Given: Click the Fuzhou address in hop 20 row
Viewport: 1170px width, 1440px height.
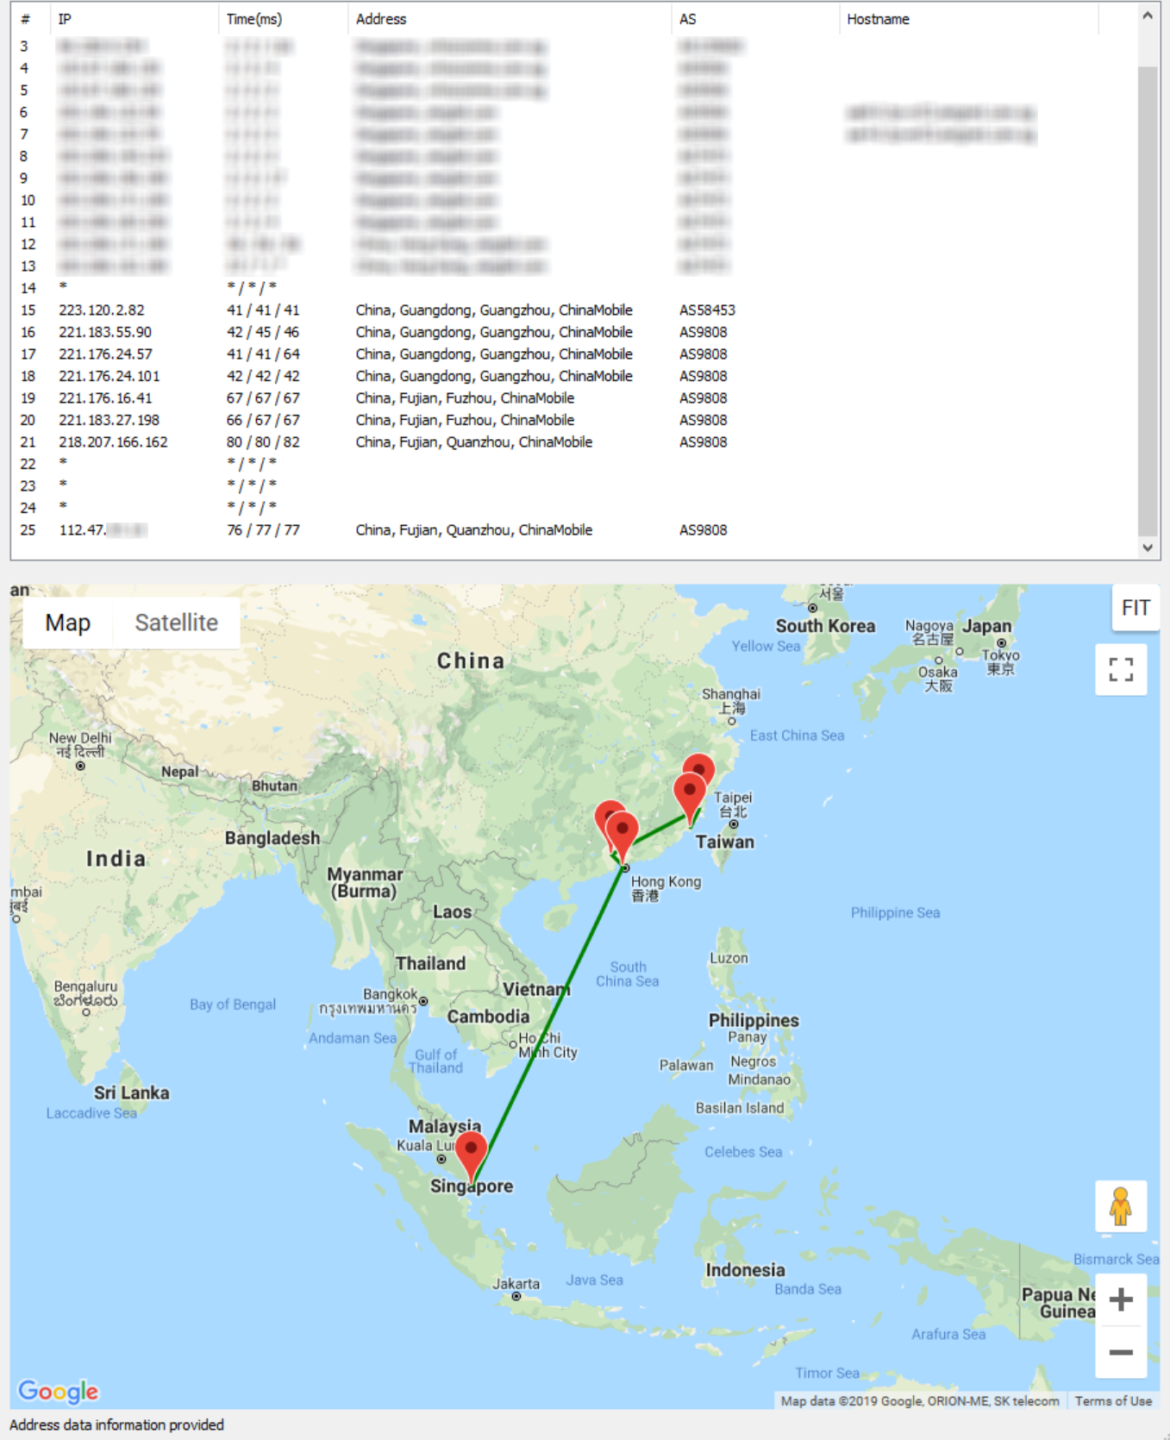Looking at the screenshot, I should coord(465,420).
